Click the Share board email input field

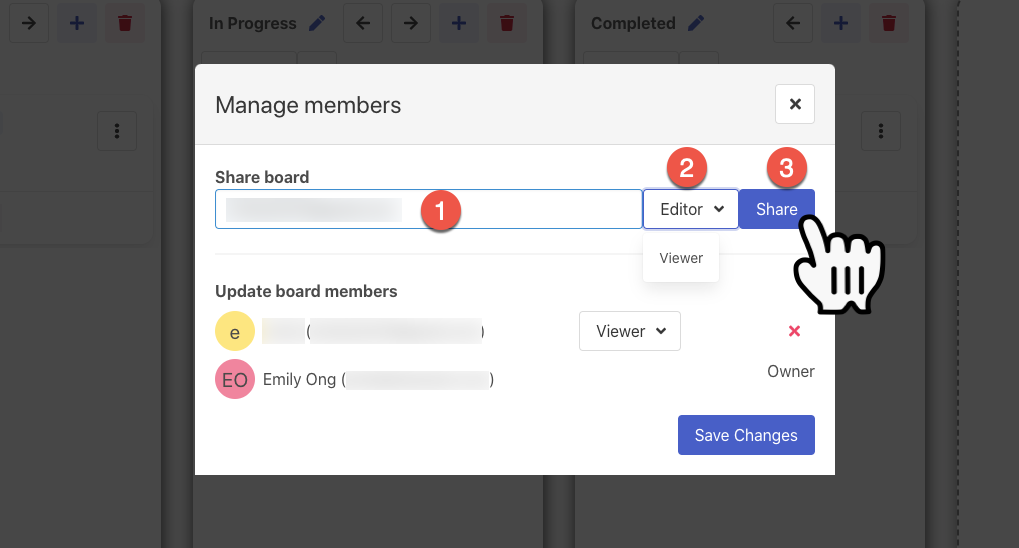[429, 209]
